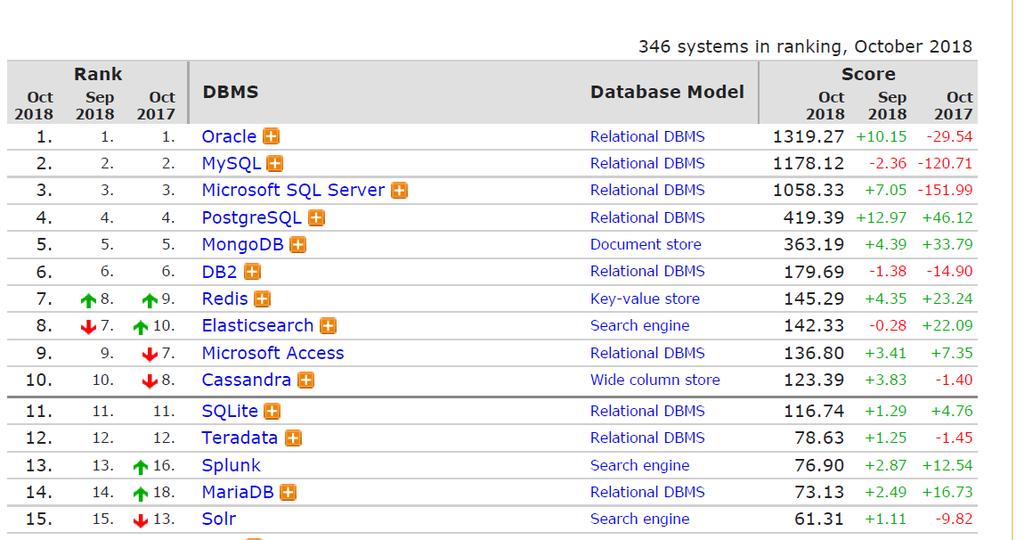Open Wide column store link for Cassandra
Image resolution: width=1024 pixels, height=540 pixels.
(655, 379)
